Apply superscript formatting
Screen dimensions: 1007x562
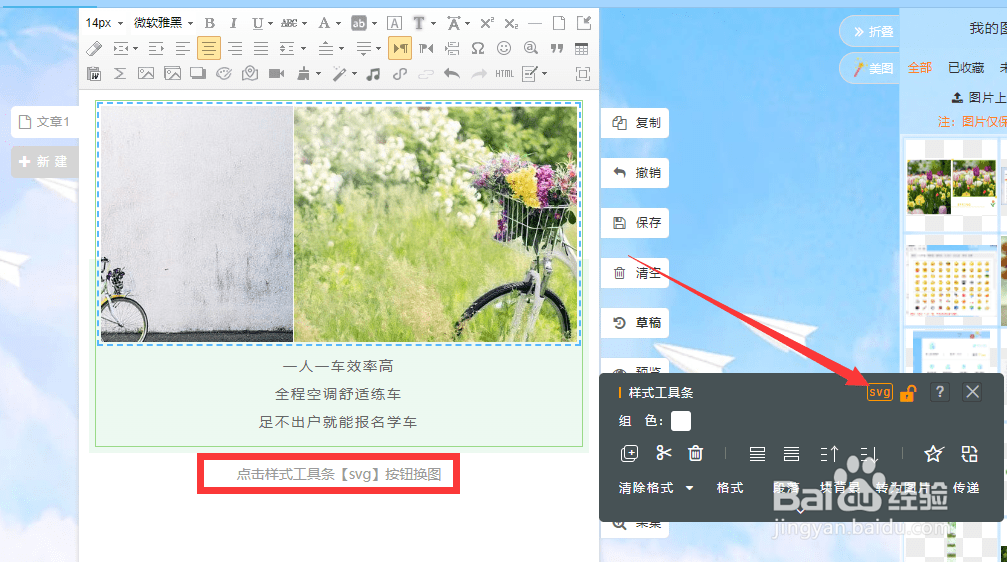(x=487, y=23)
